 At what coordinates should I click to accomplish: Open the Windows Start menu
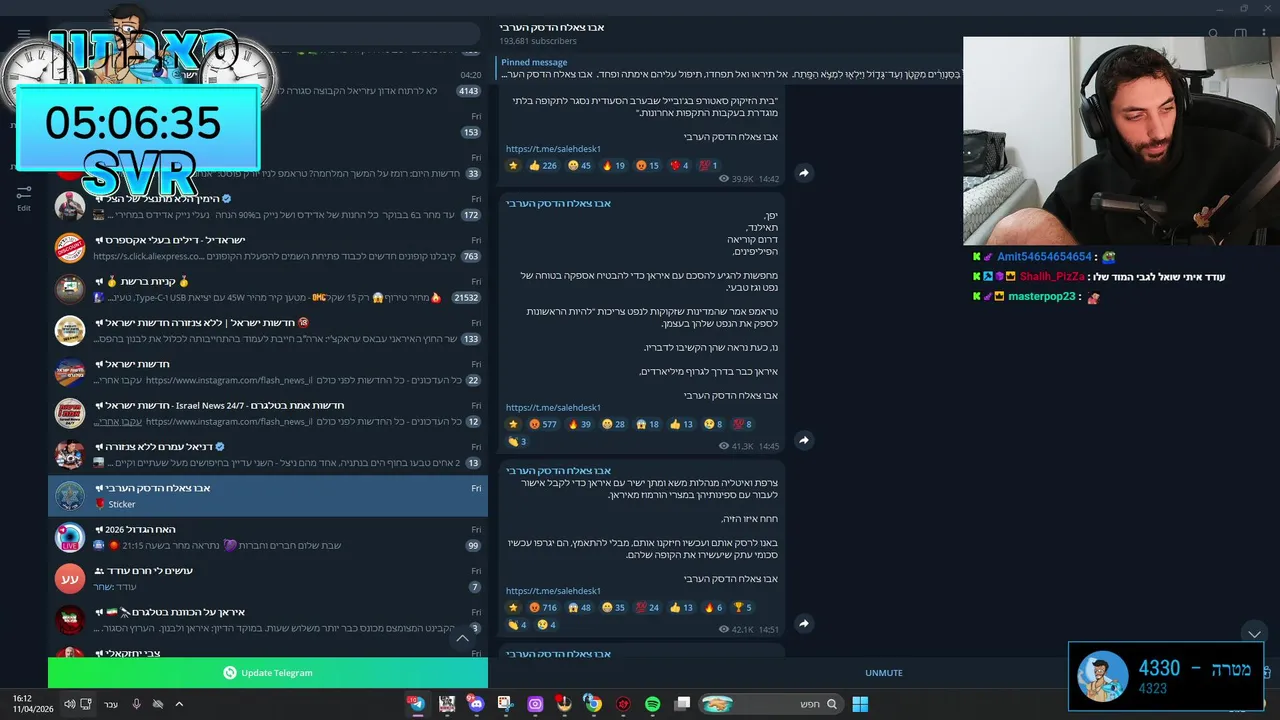[860, 704]
